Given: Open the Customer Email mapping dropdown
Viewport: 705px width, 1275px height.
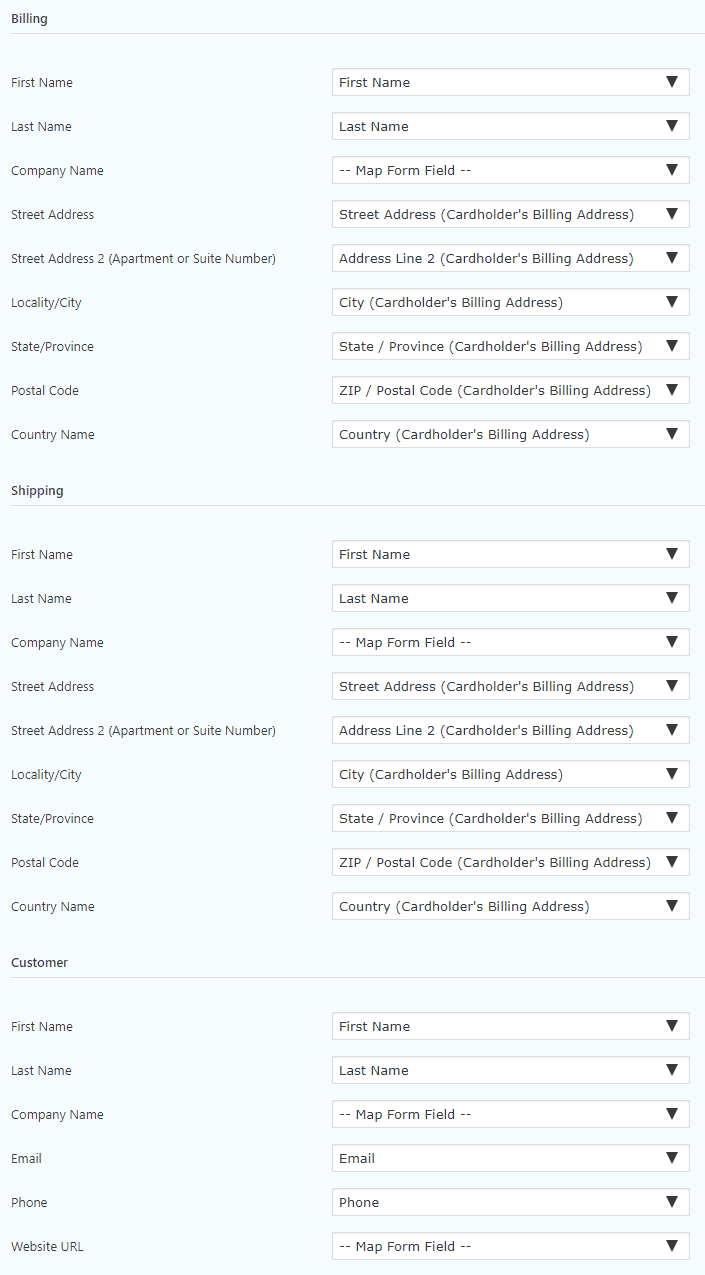Looking at the screenshot, I should 510,1158.
